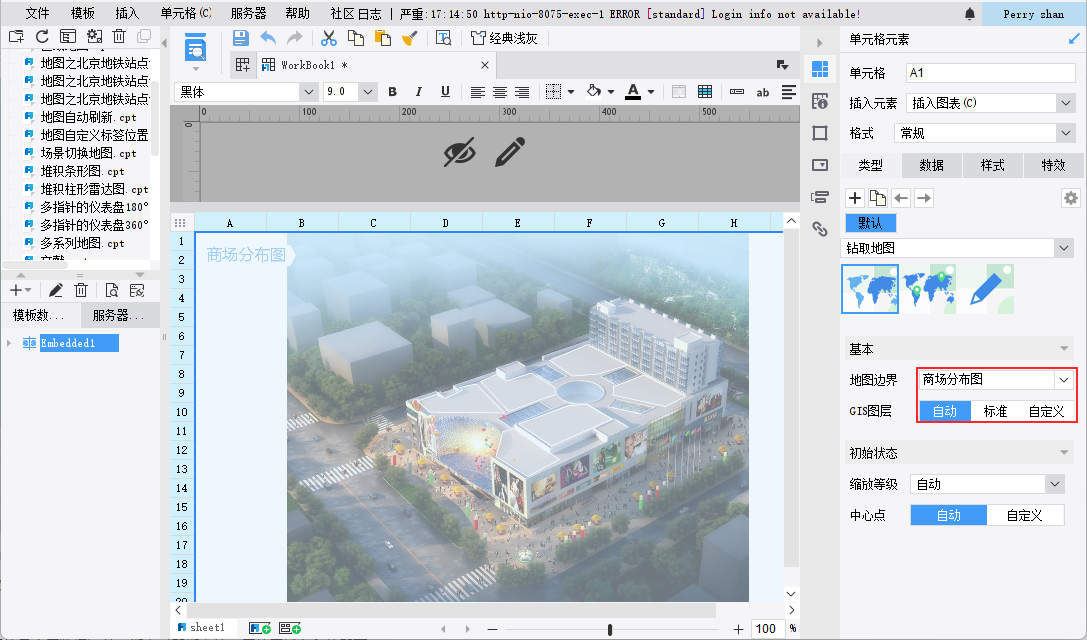
Task: Open the 地图边界 dropdown
Action: pyautogui.click(x=1062, y=380)
